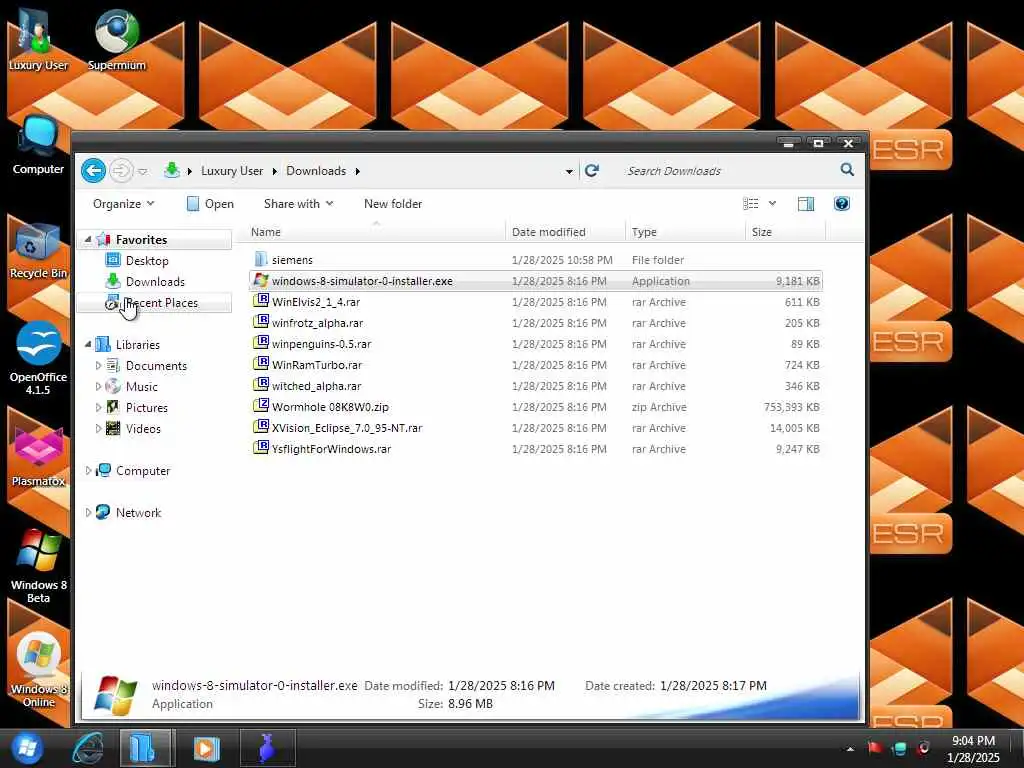
Task: Show hidden tray icons arrow
Action: click(850, 749)
